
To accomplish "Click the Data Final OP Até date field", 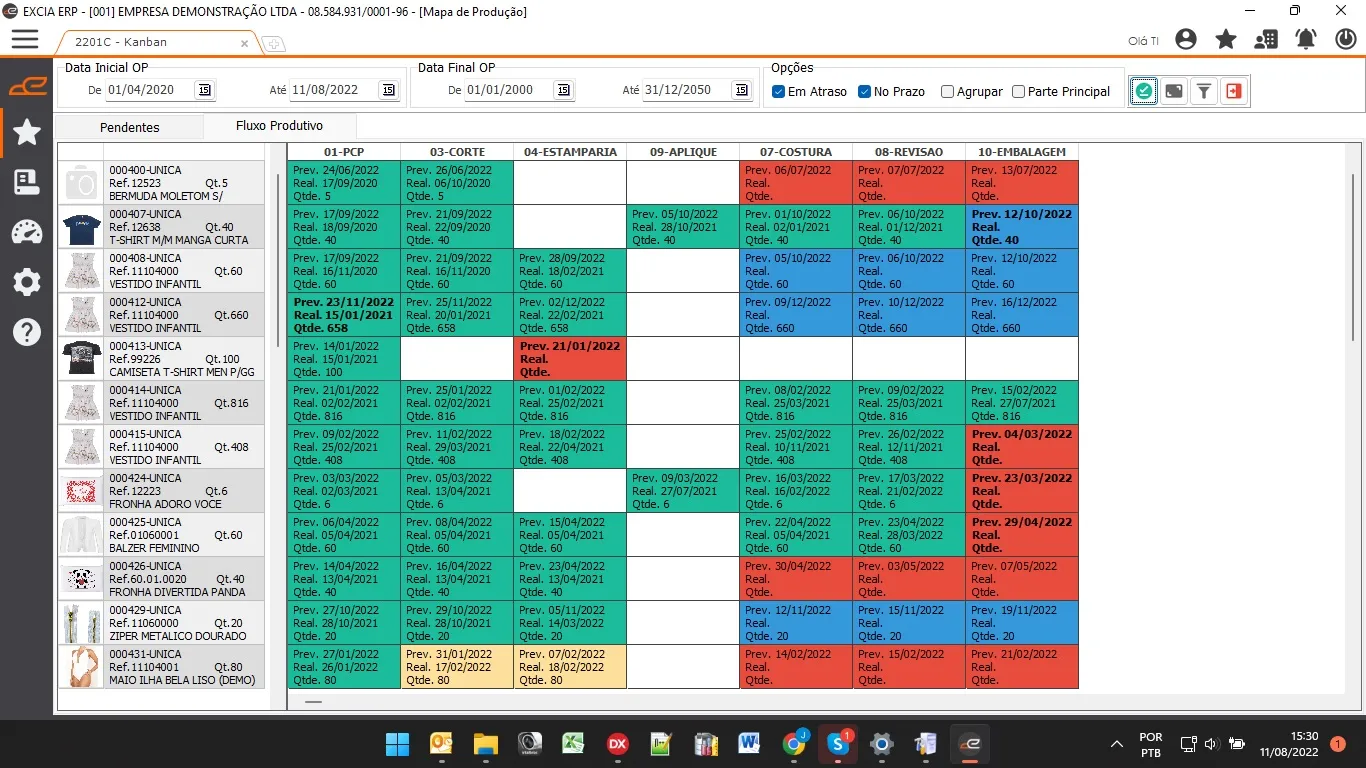I will [686, 90].
